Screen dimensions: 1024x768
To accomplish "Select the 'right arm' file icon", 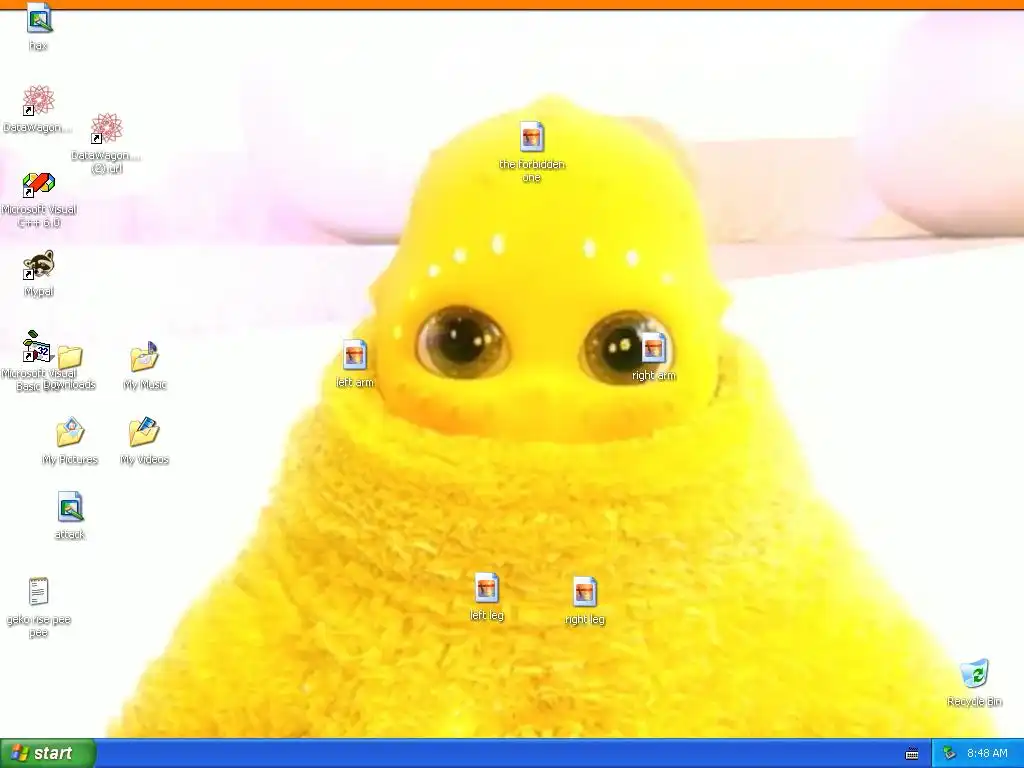I will [x=653, y=348].
